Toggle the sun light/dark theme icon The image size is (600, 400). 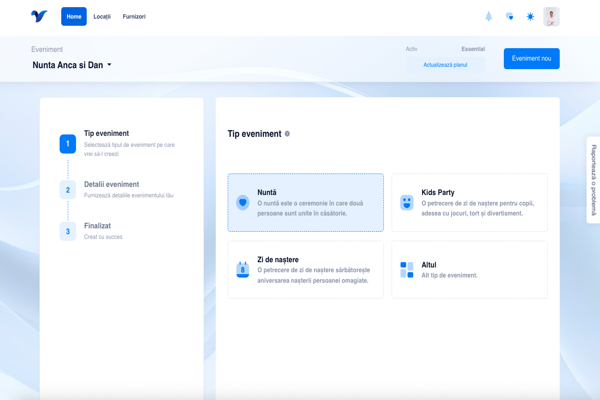(531, 17)
